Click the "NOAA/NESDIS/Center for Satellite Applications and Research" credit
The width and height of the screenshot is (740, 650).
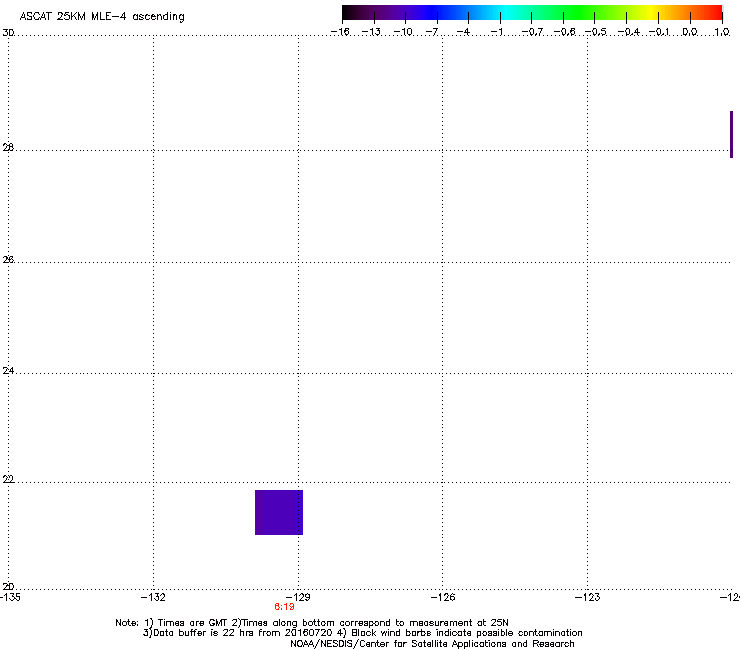click(x=432, y=644)
